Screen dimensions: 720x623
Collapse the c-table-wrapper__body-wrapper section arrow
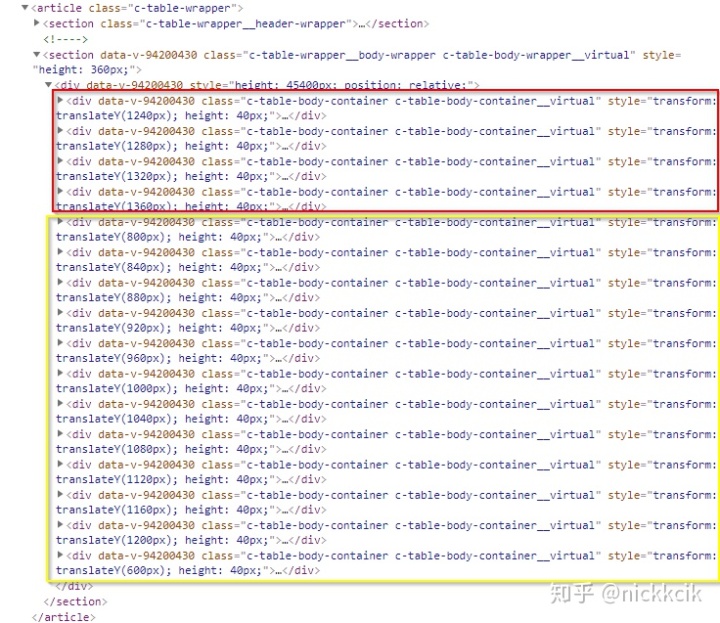37,54
